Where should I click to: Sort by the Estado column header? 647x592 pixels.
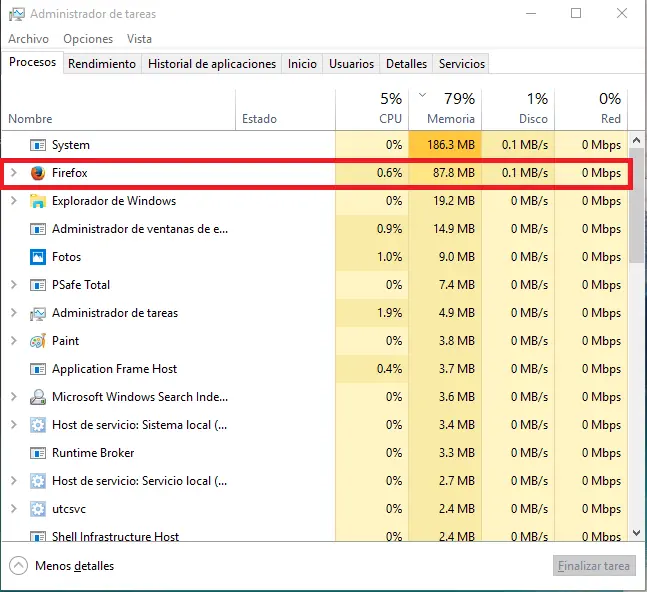[x=286, y=110]
